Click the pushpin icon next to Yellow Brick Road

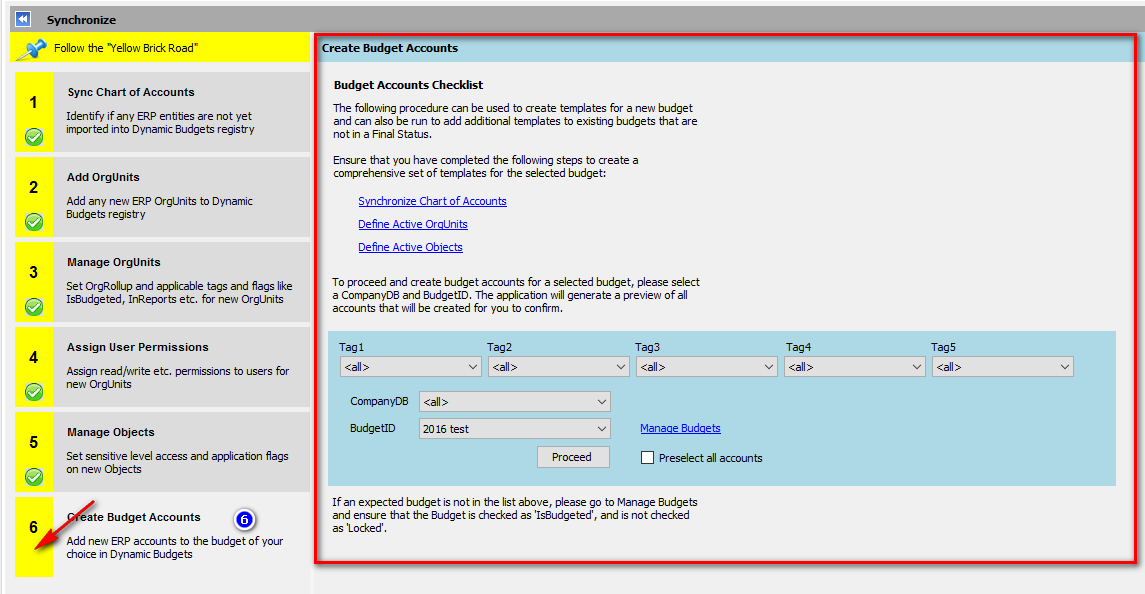[x=31, y=49]
